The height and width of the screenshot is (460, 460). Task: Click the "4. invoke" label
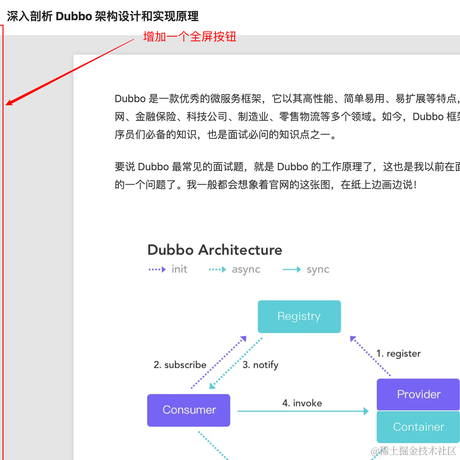tap(302, 403)
